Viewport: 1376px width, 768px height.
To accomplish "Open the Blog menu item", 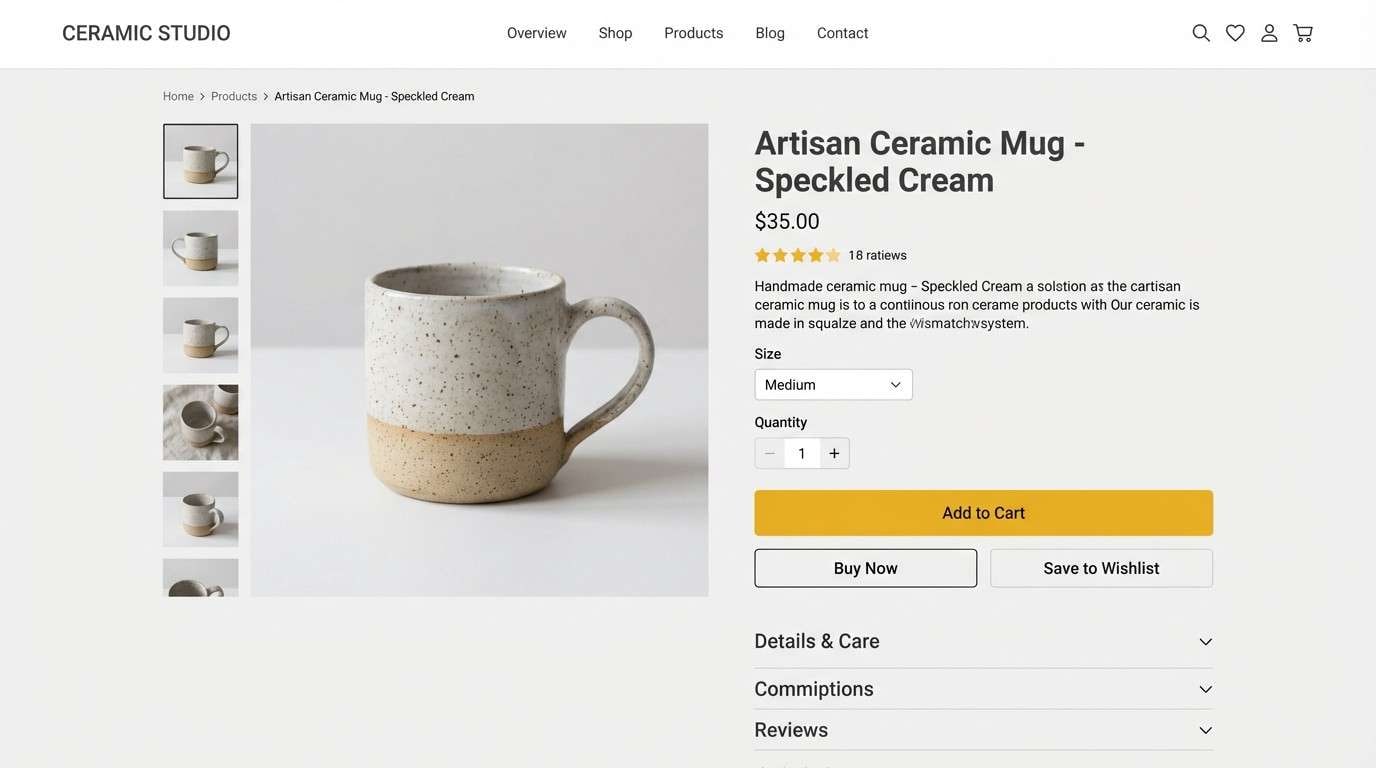I will pyautogui.click(x=770, y=33).
